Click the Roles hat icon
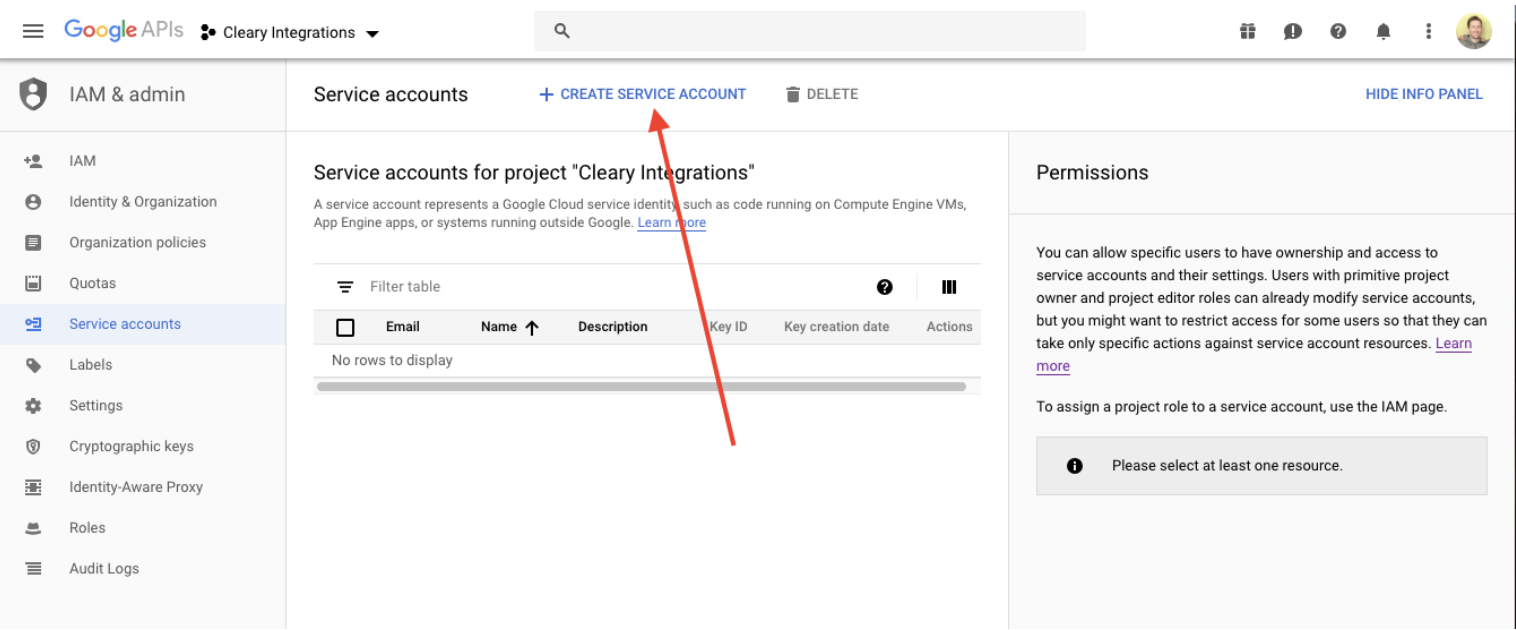This screenshot has height=630, width=1516. coord(33,529)
